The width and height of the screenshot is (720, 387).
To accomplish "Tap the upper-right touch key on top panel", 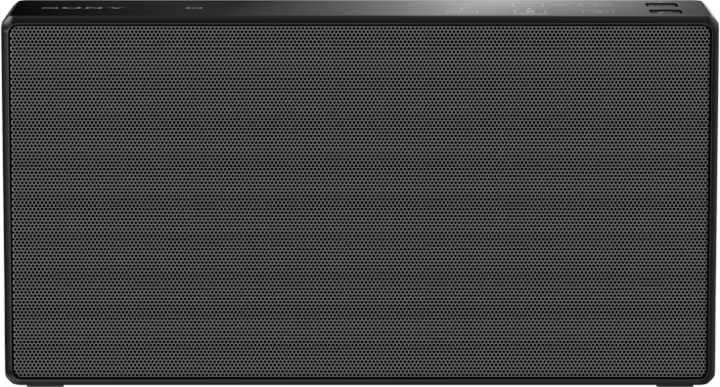I will pos(595,5).
